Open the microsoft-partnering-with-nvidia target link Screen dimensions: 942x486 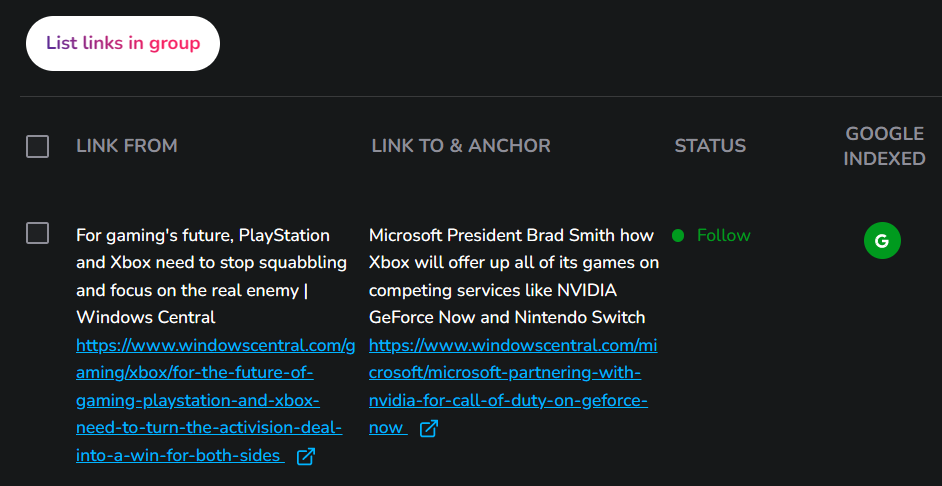tap(513, 387)
